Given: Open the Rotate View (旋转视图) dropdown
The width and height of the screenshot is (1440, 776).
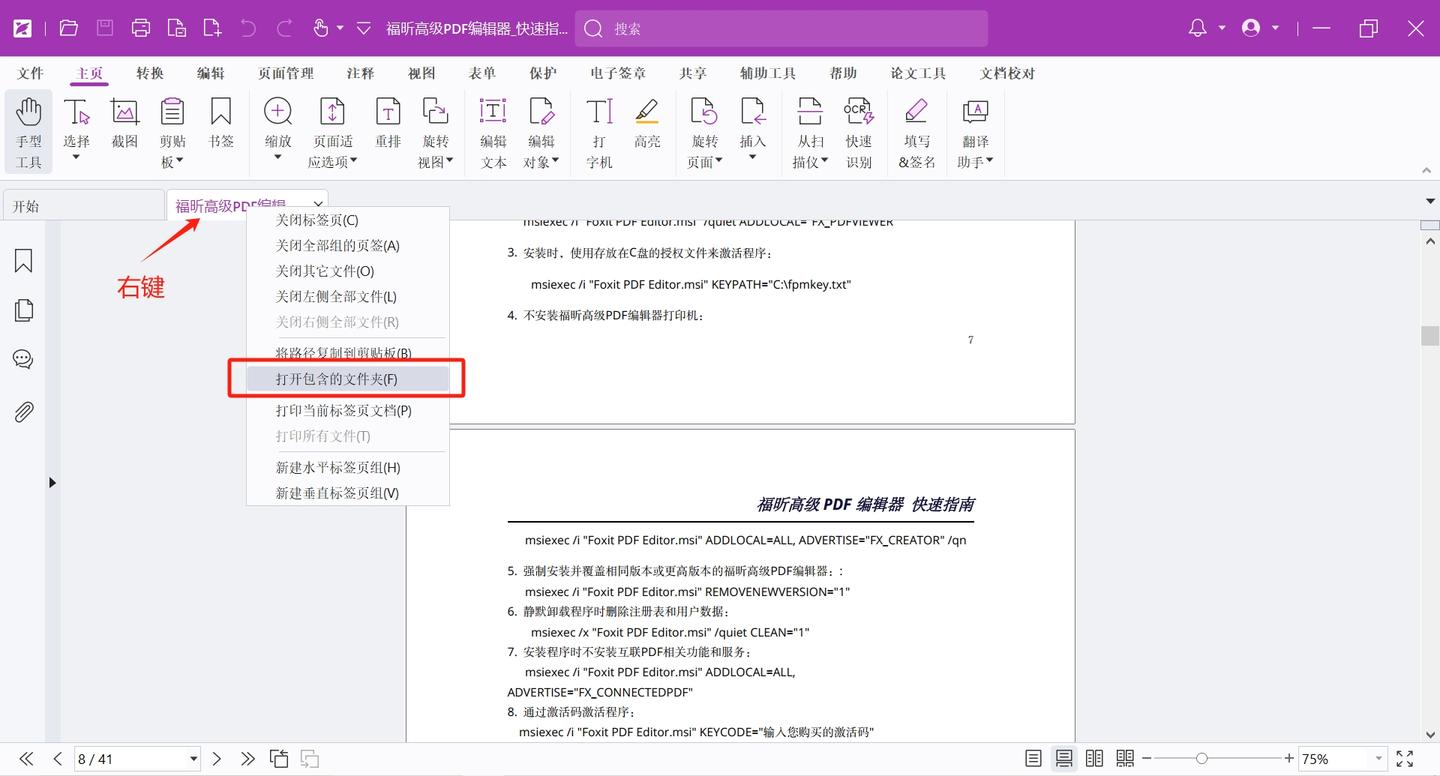Looking at the screenshot, I should (450, 162).
